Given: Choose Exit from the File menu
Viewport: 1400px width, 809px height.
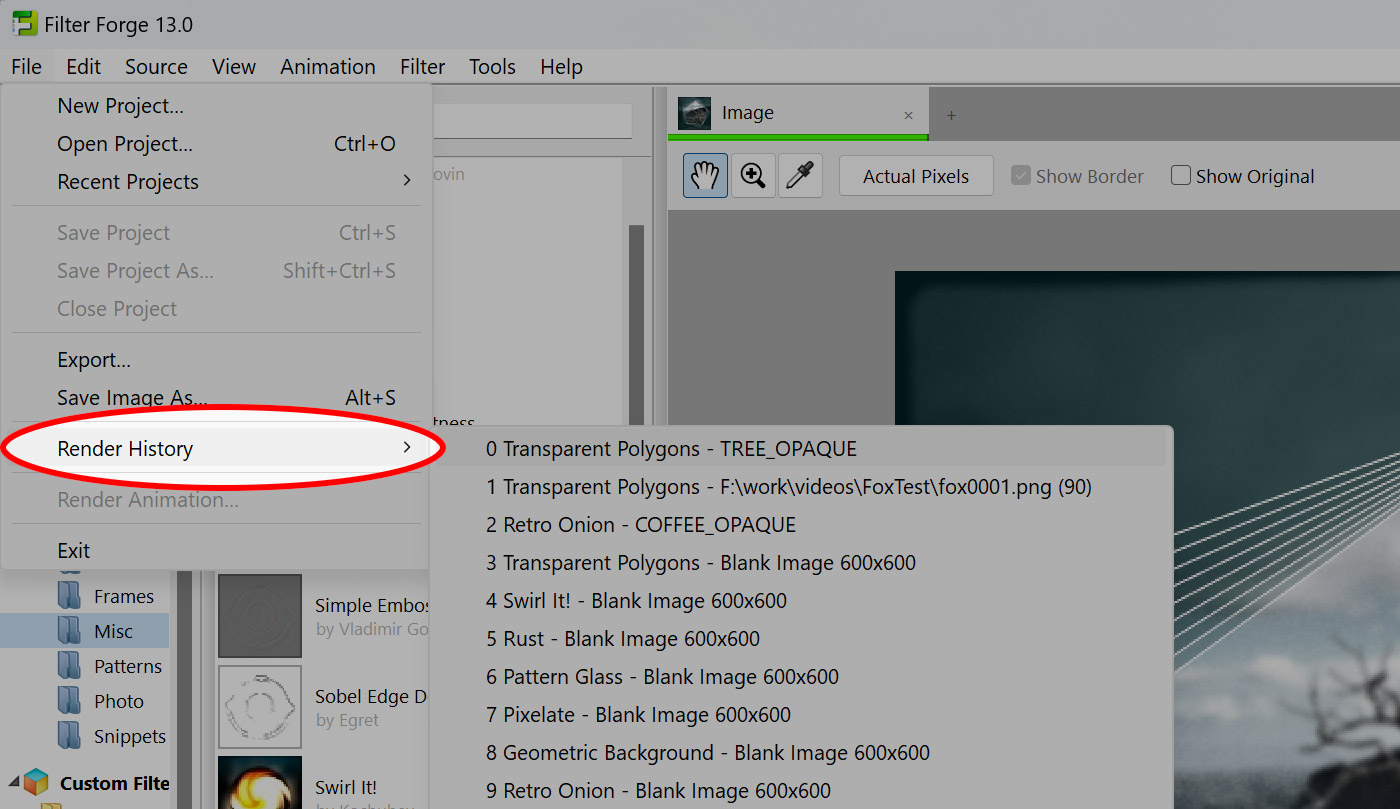Looking at the screenshot, I should (x=216, y=551).
